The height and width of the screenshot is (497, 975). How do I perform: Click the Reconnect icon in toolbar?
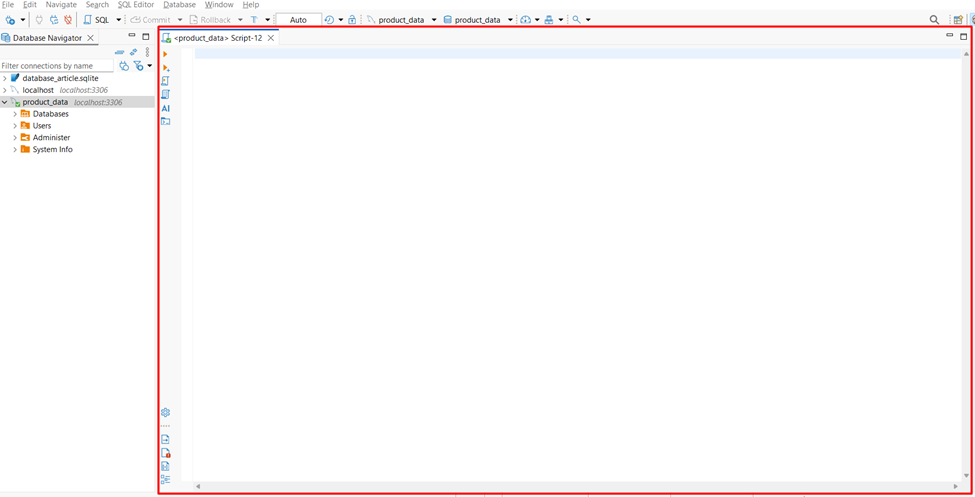54,20
